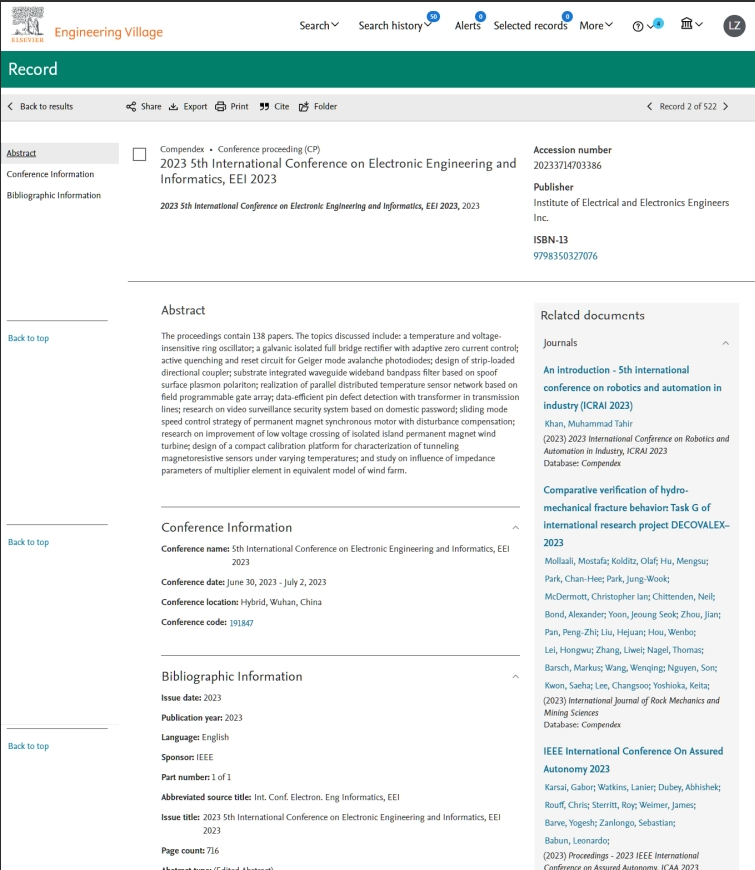Collapse the Bibliographic Information section
Viewport: 755px width, 870px height.
[x=515, y=676]
